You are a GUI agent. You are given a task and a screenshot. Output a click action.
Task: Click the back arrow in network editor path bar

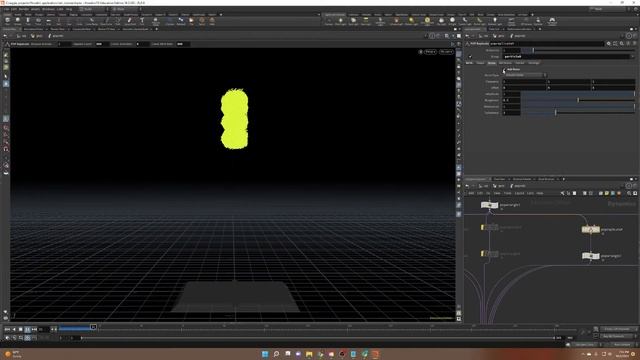pyautogui.click(x=468, y=186)
